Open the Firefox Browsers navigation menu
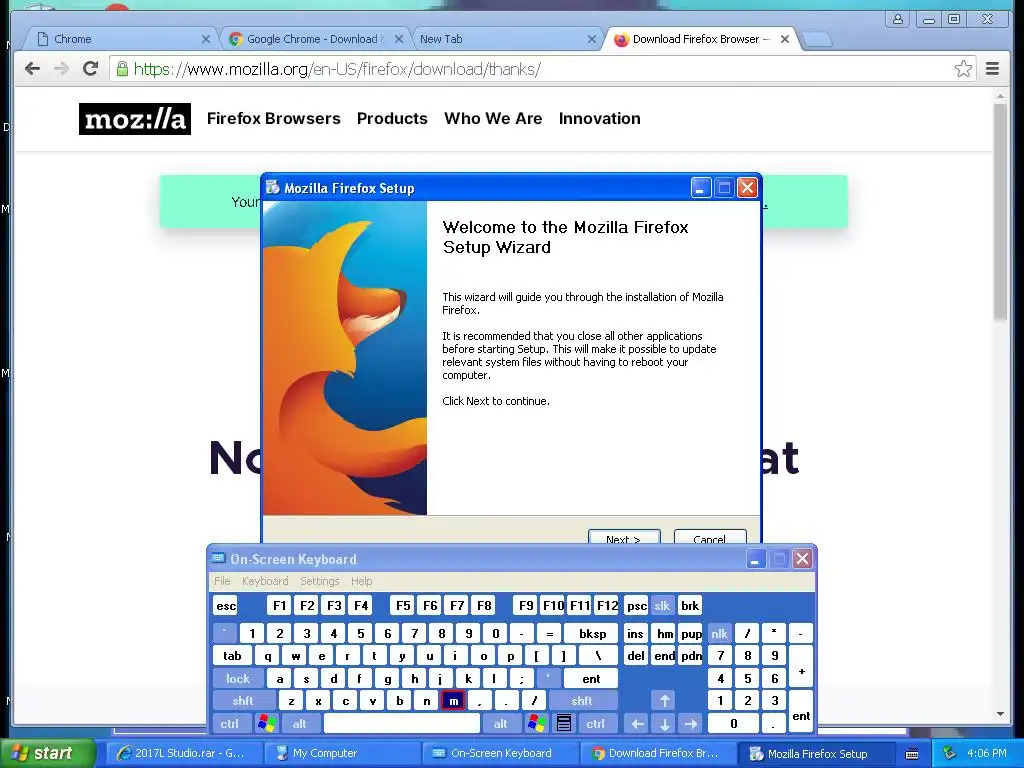 click(274, 119)
